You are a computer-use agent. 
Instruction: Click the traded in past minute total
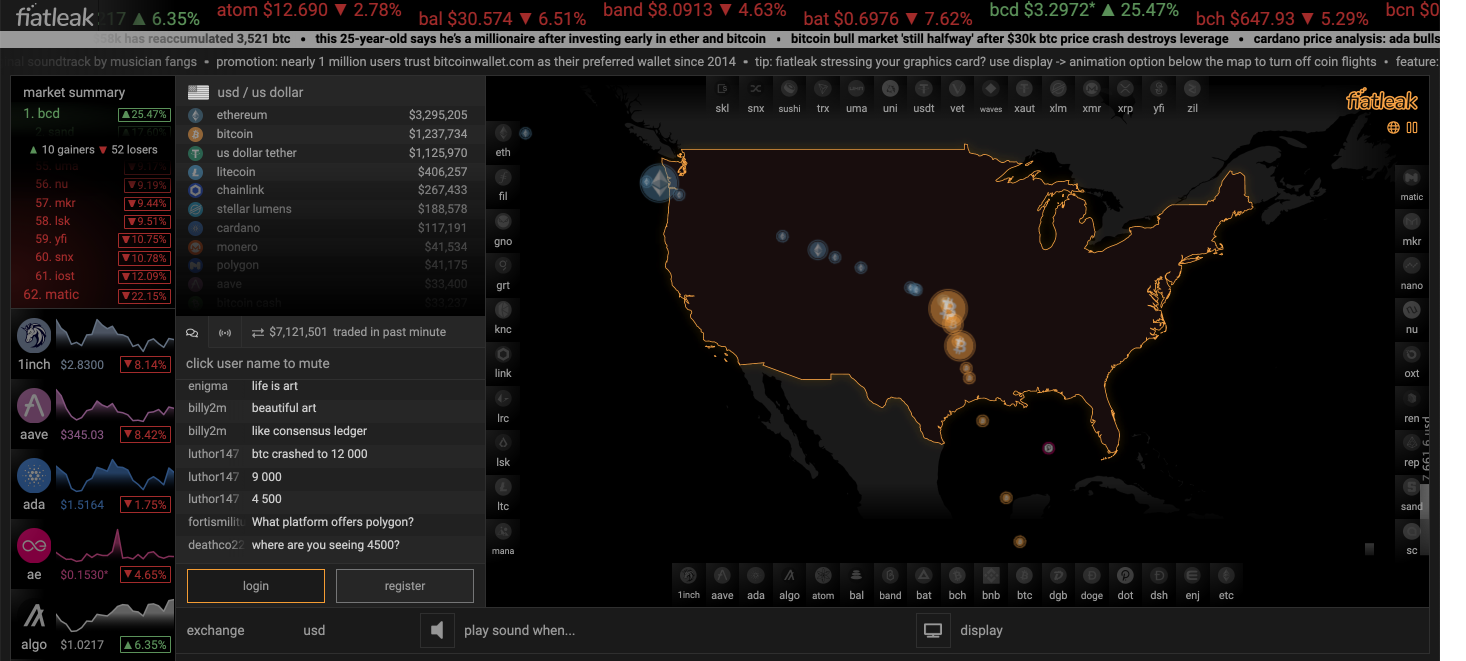348,332
